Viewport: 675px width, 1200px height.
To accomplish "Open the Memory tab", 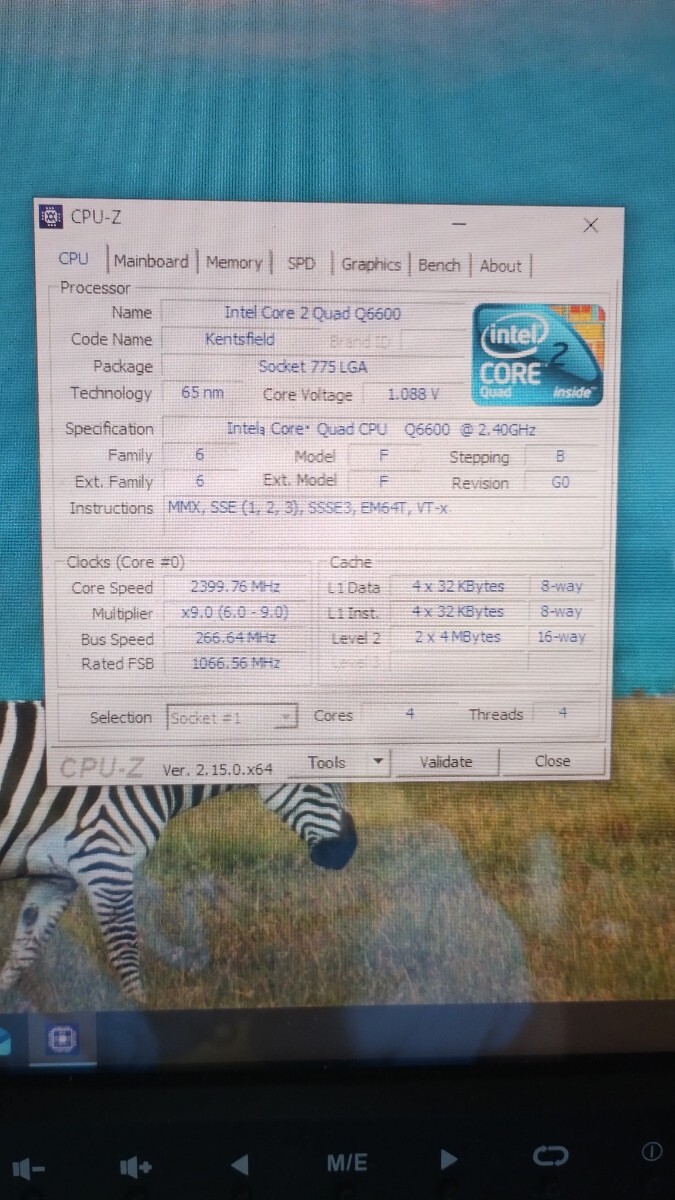I will 234,263.
